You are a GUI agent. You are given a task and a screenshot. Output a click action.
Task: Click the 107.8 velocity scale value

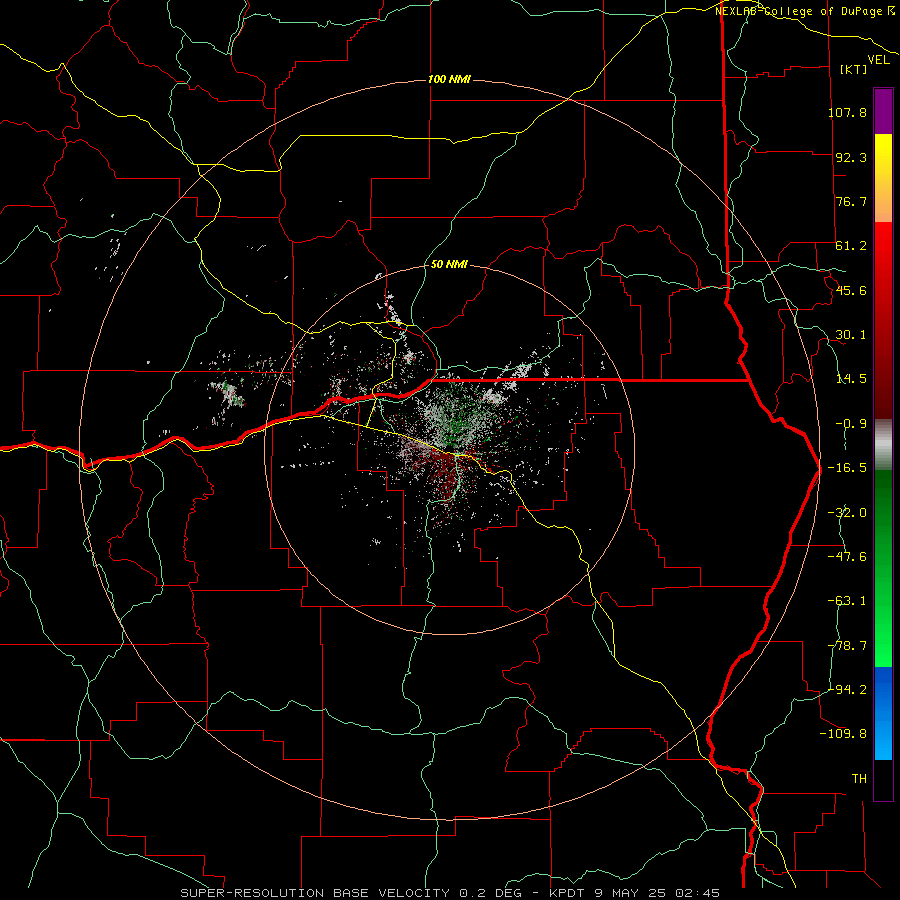click(x=847, y=112)
